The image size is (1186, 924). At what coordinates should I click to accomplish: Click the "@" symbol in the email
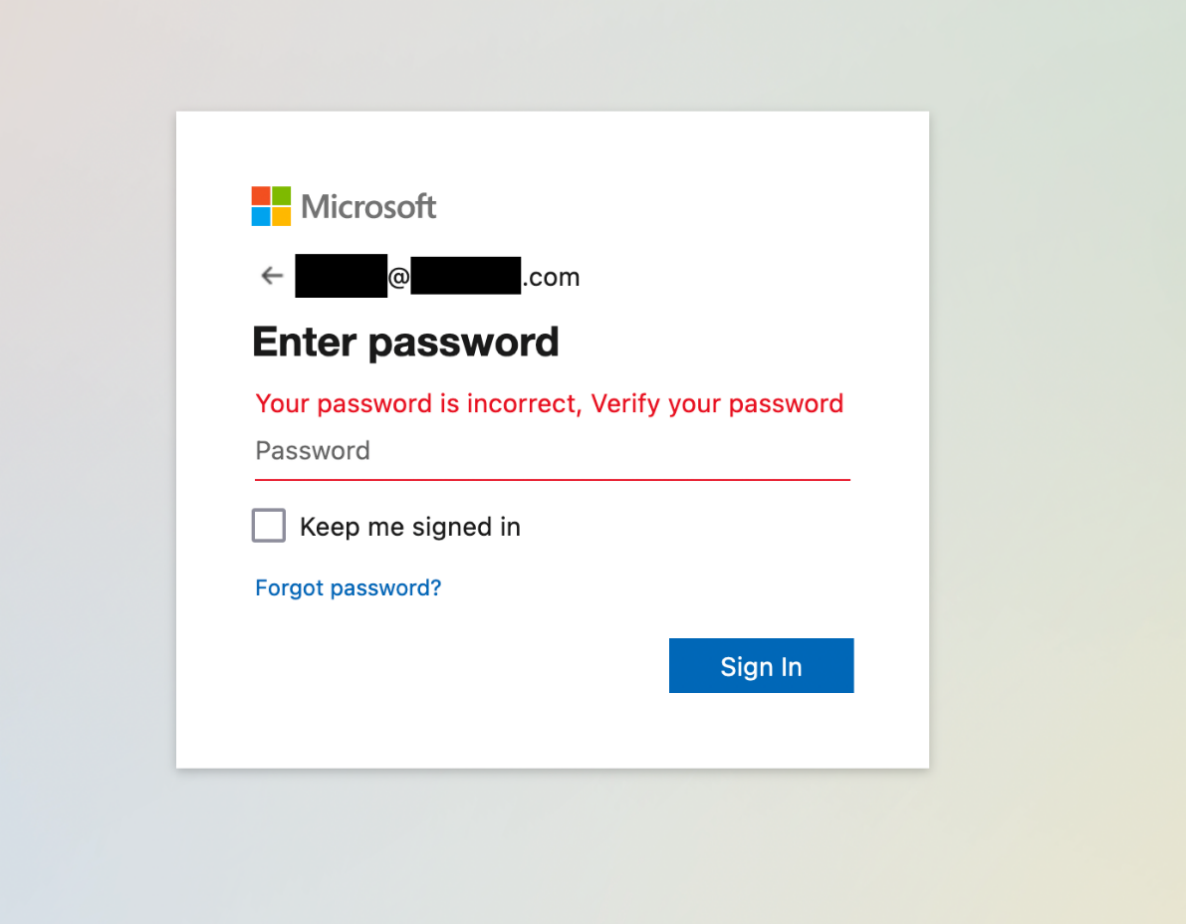(398, 278)
